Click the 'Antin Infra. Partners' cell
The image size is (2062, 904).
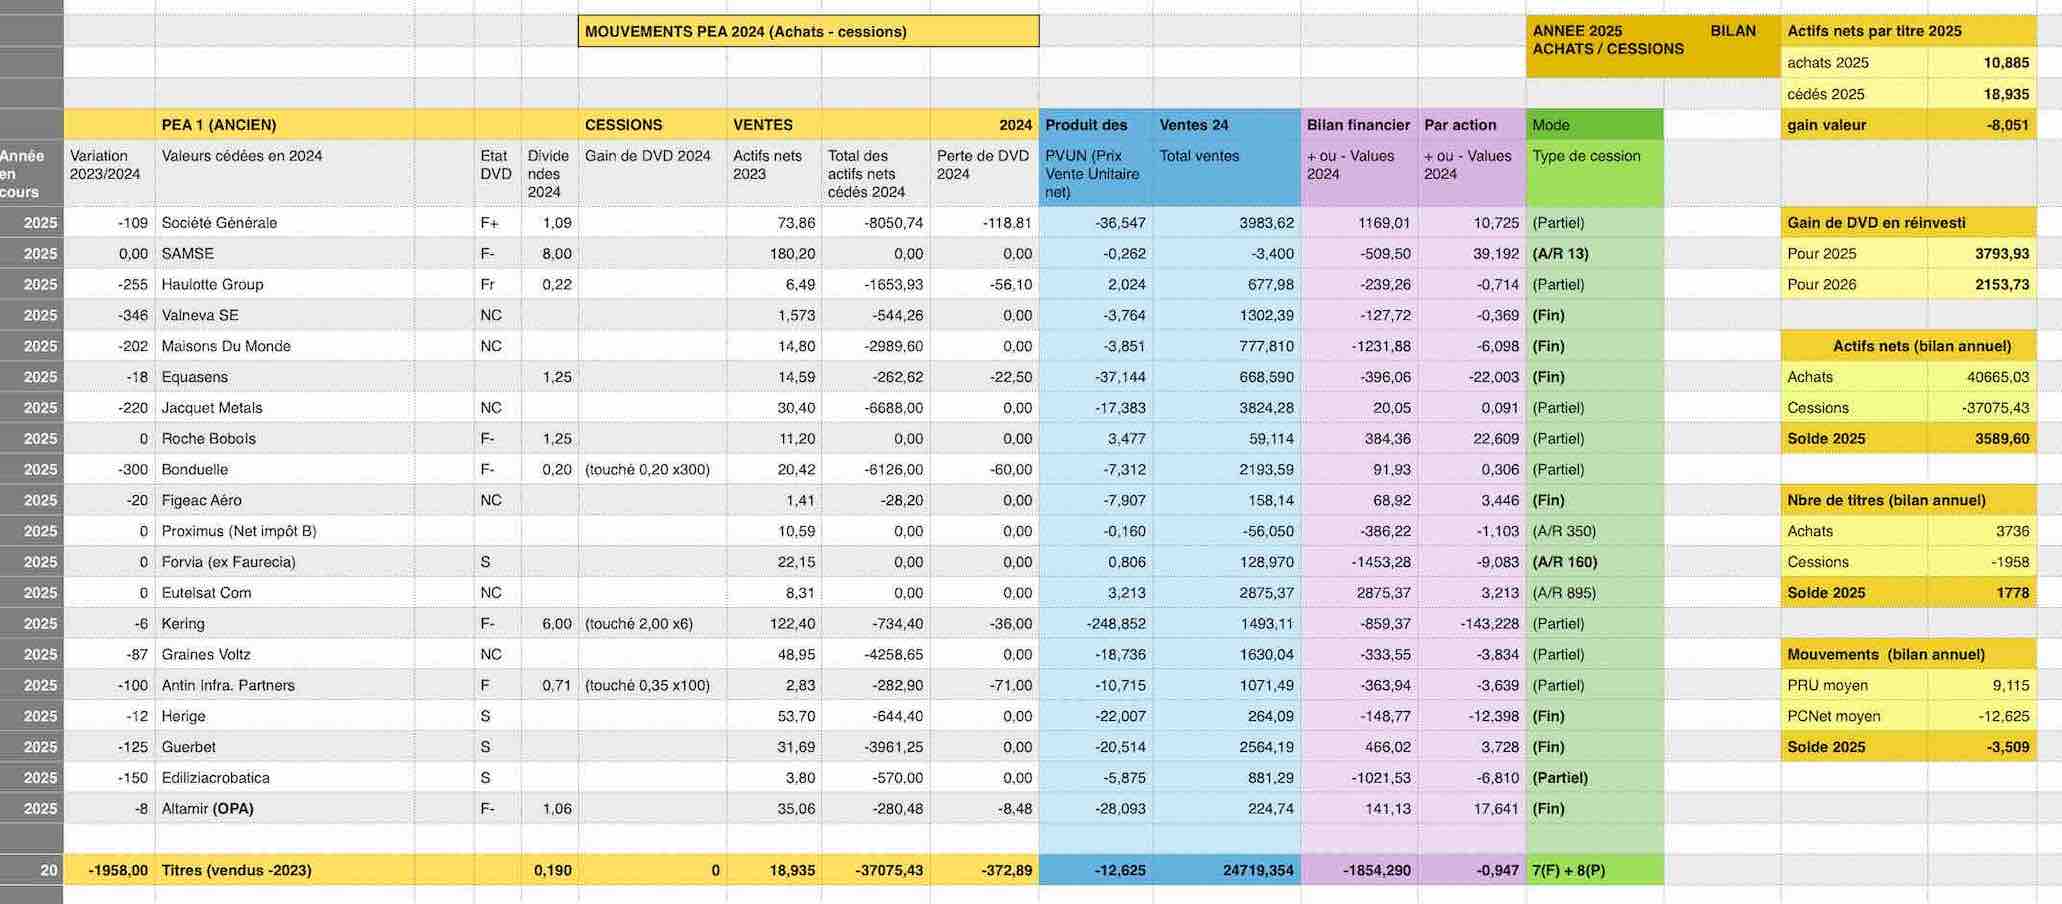[285, 686]
